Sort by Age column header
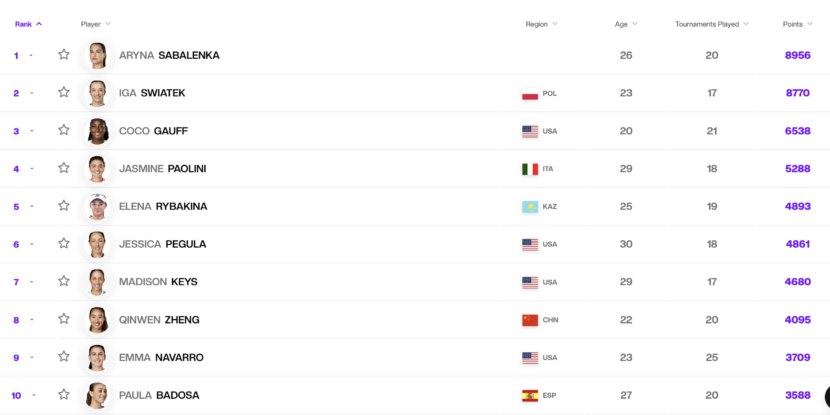Image resolution: width=830 pixels, height=415 pixels. [626, 24]
